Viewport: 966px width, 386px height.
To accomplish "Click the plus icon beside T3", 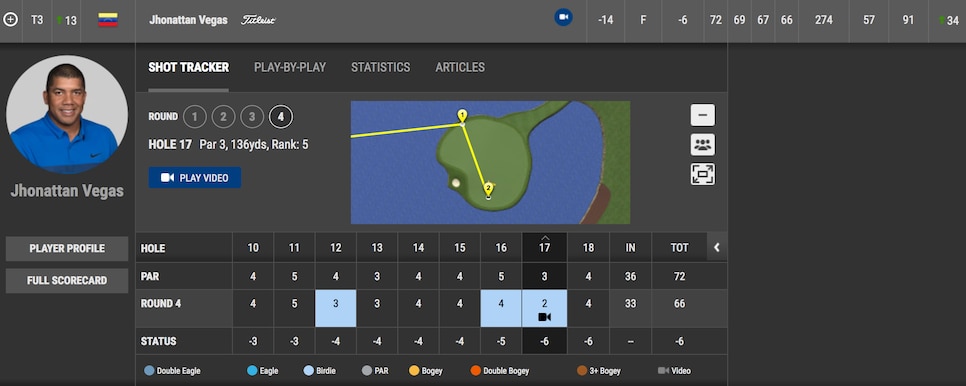I will coord(10,20).
